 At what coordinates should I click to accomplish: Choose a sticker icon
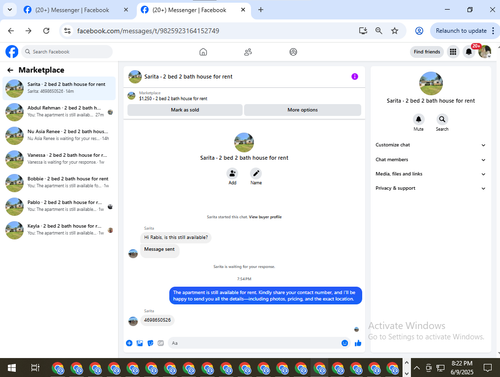(150, 343)
